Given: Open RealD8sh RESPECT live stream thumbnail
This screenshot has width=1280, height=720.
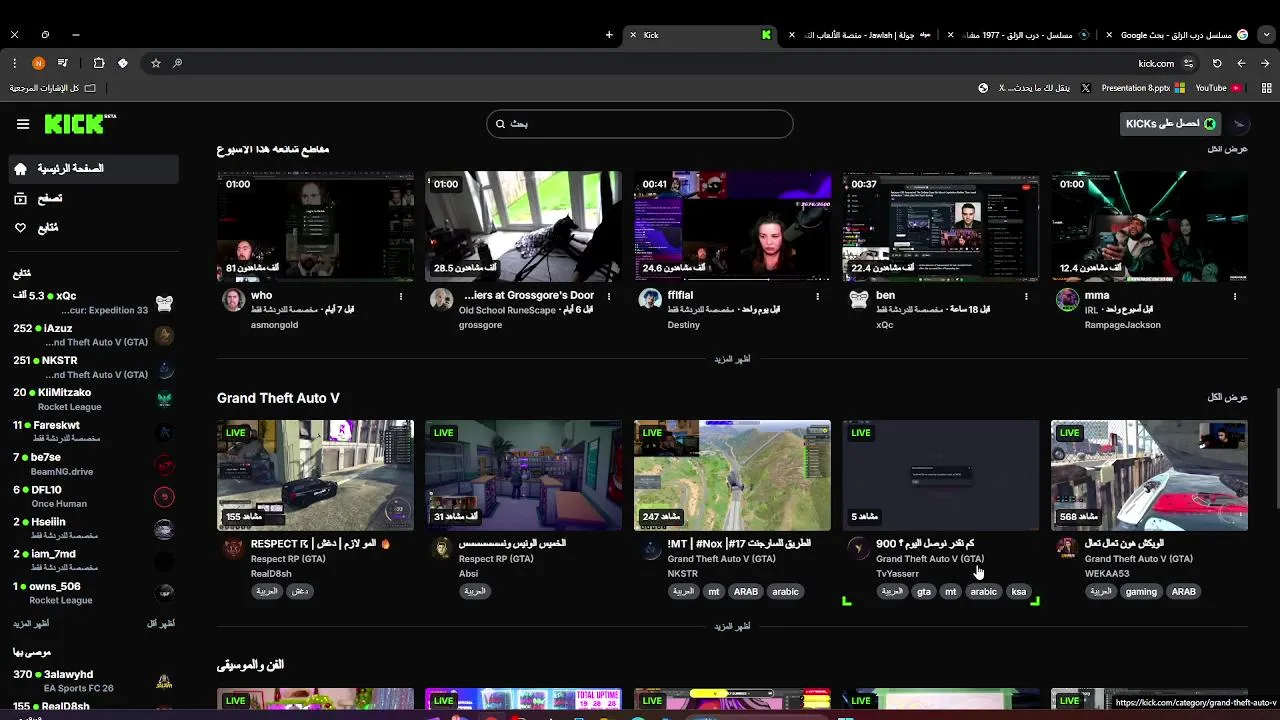Looking at the screenshot, I should (x=315, y=475).
